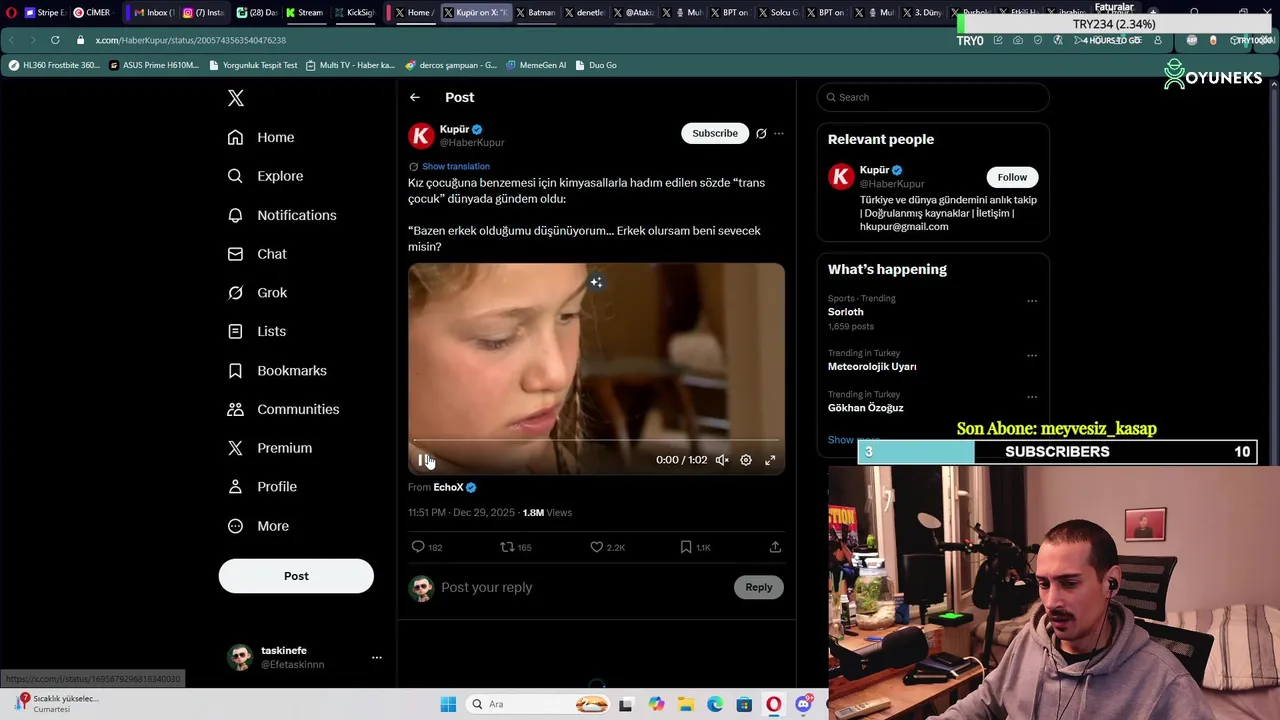The width and height of the screenshot is (1280, 720).
Task: Open Communities in the sidebar
Action: [x=283, y=409]
